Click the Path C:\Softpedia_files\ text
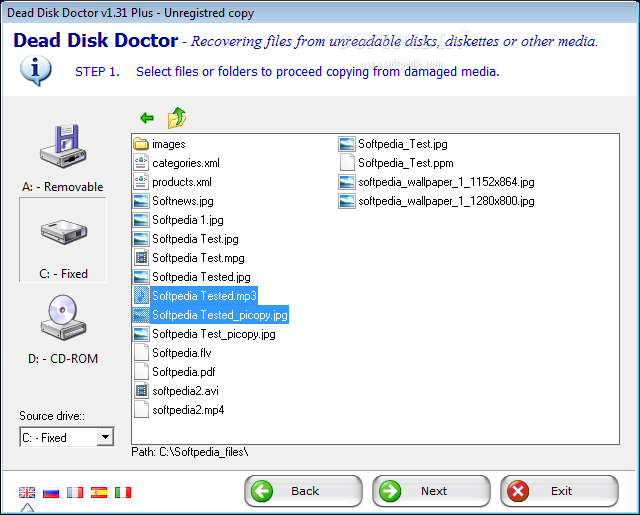640x515 pixels. (190, 452)
